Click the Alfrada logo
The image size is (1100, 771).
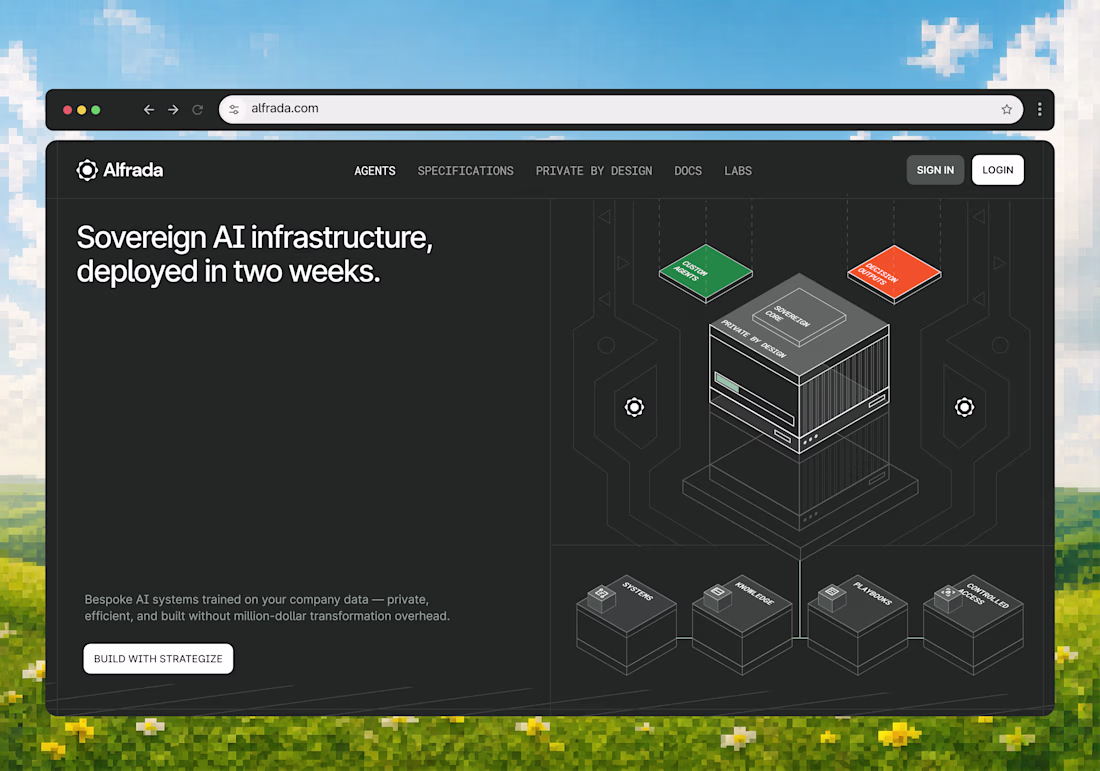(120, 170)
